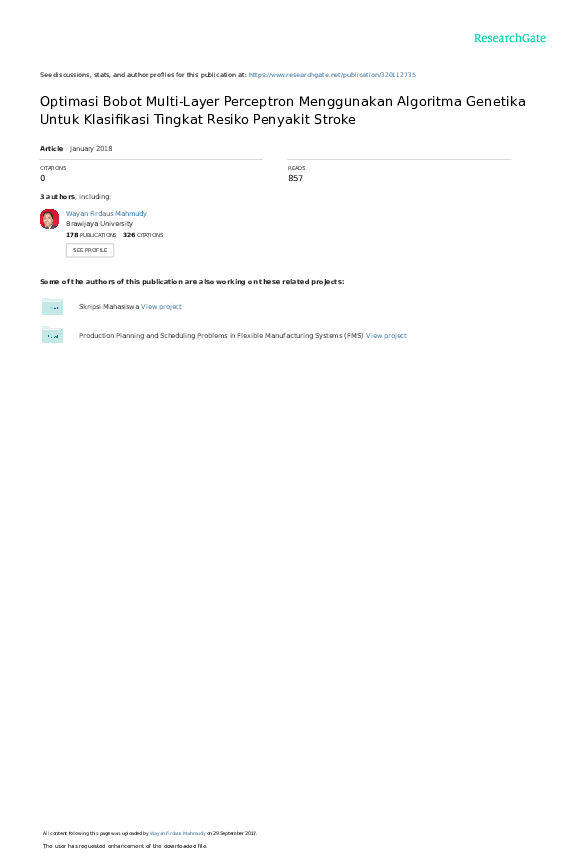This screenshot has width=576, height=864.
Task: Click the 3 authors label
Action: (x=57, y=196)
